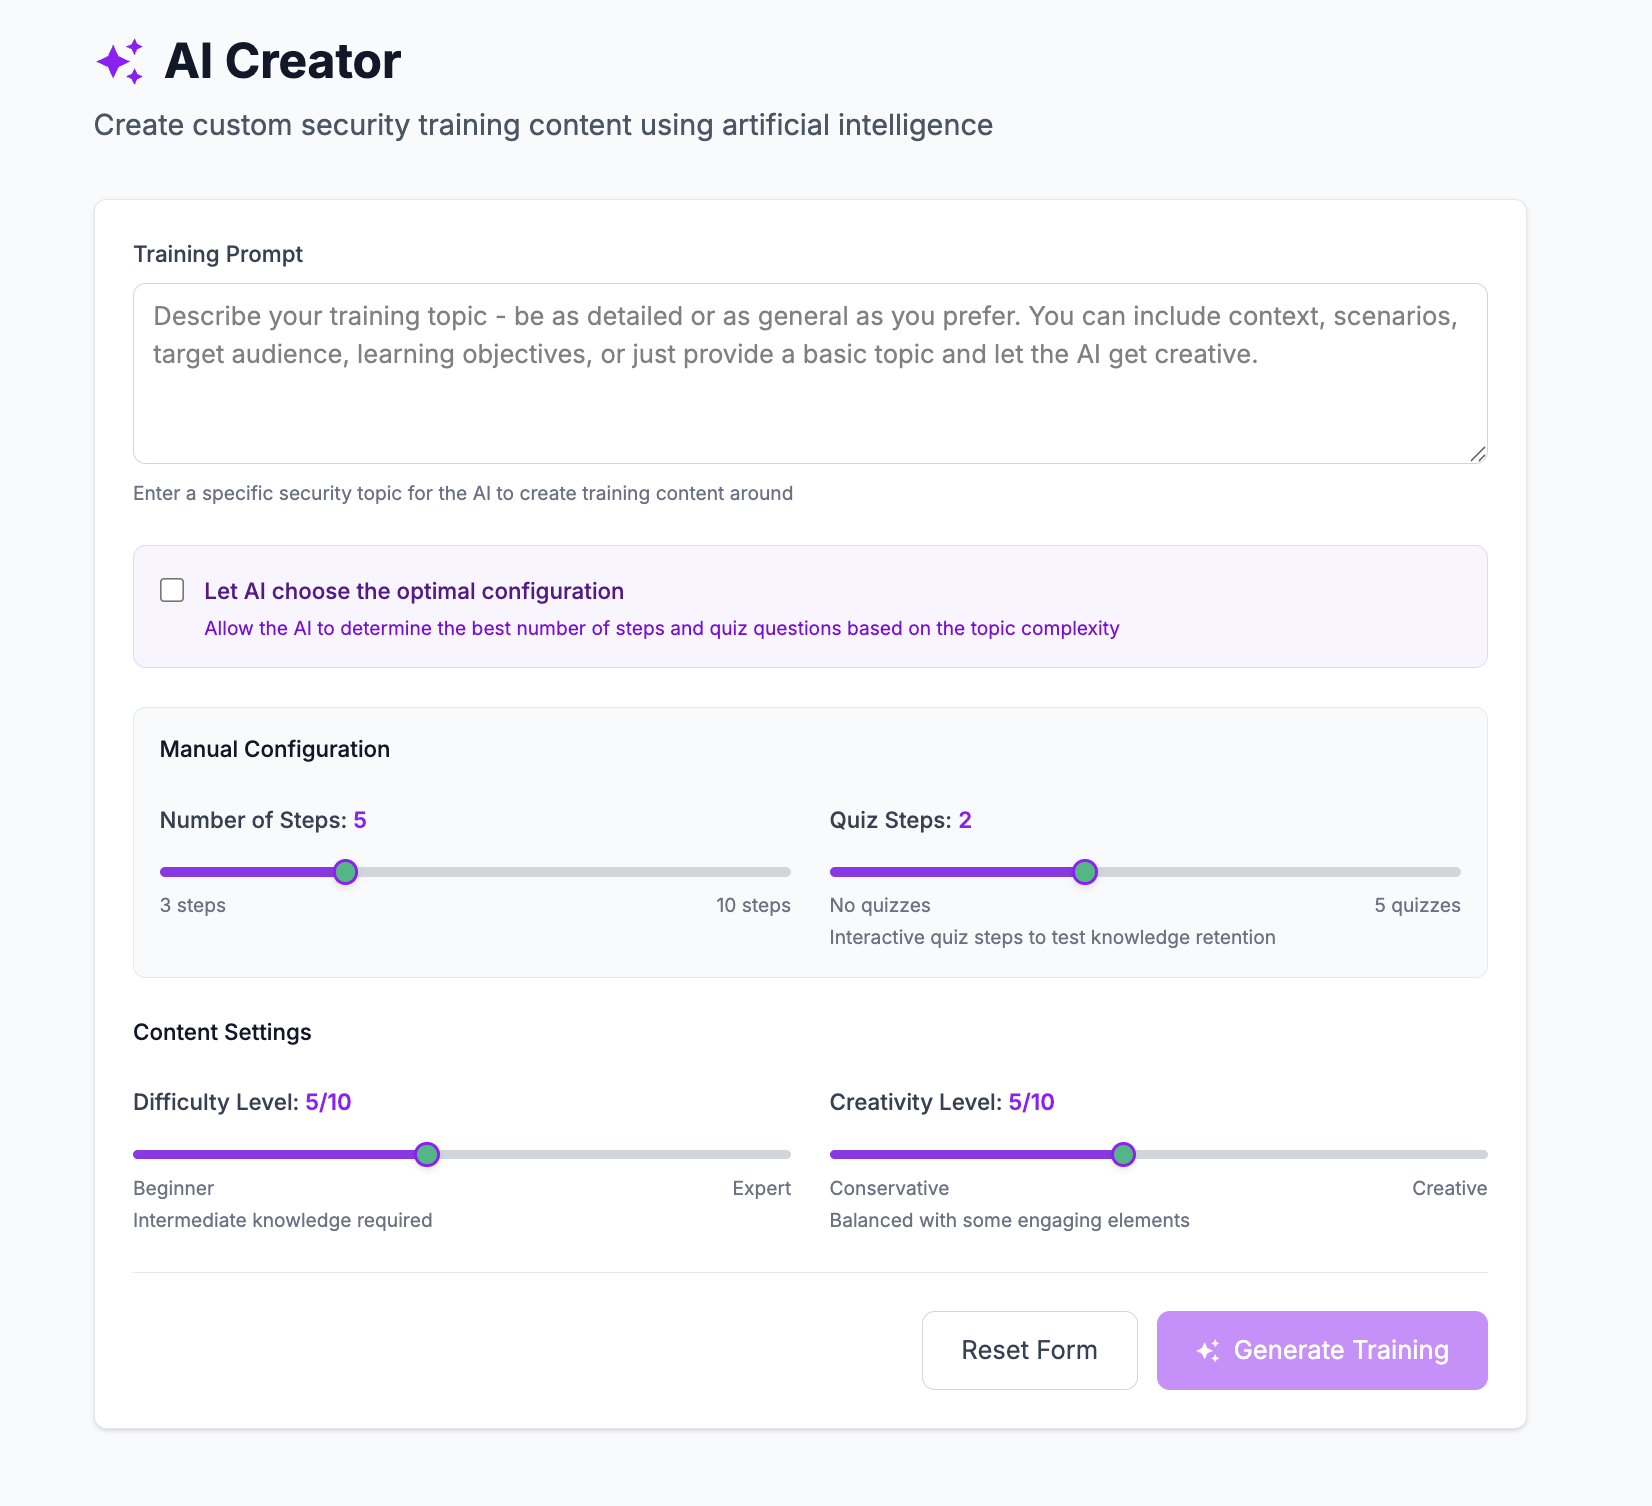Click the '10 steps' maximum label
Screen dimensions: 1652x1506
click(753, 905)
